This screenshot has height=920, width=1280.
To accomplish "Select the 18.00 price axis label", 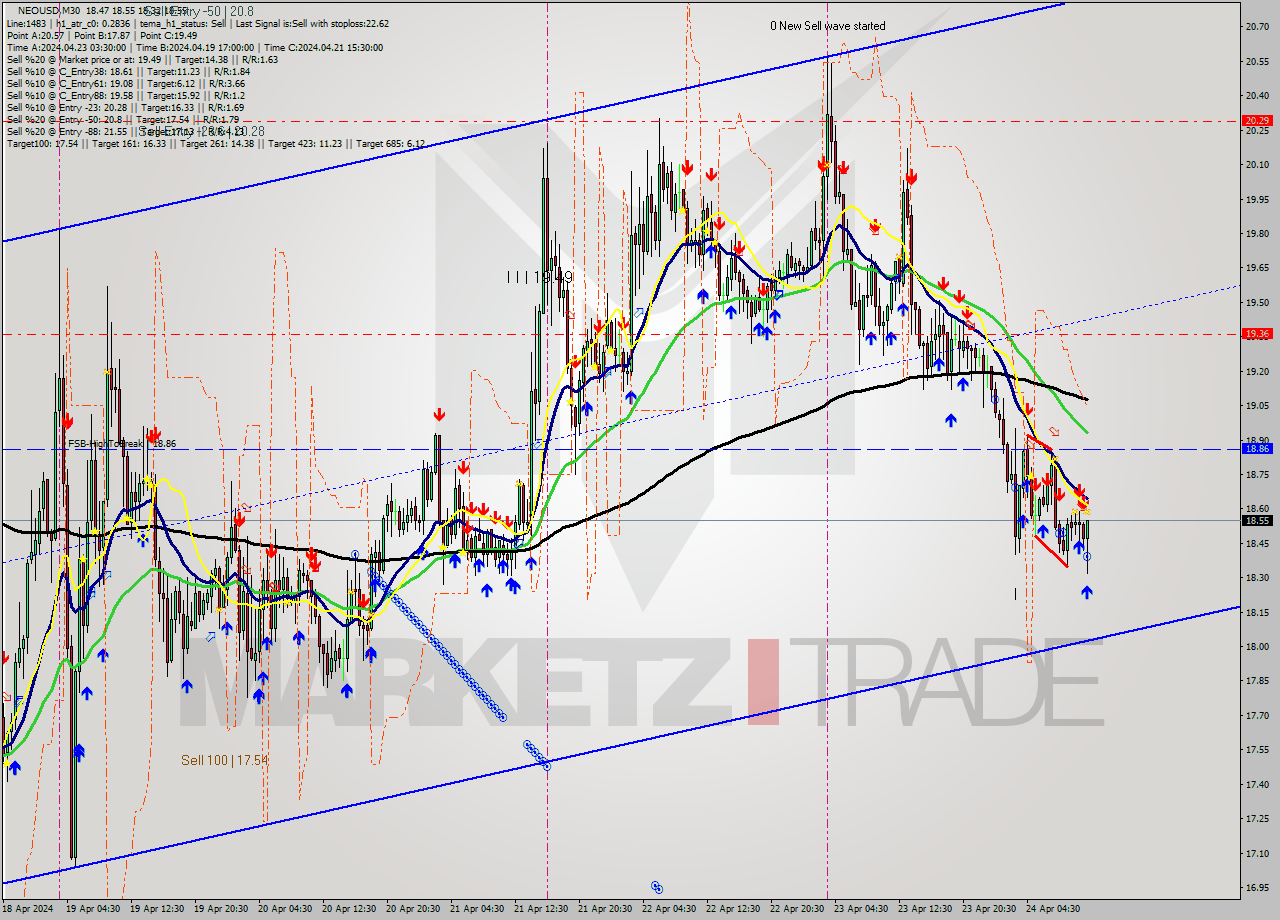I will (x=1257, y=647).
